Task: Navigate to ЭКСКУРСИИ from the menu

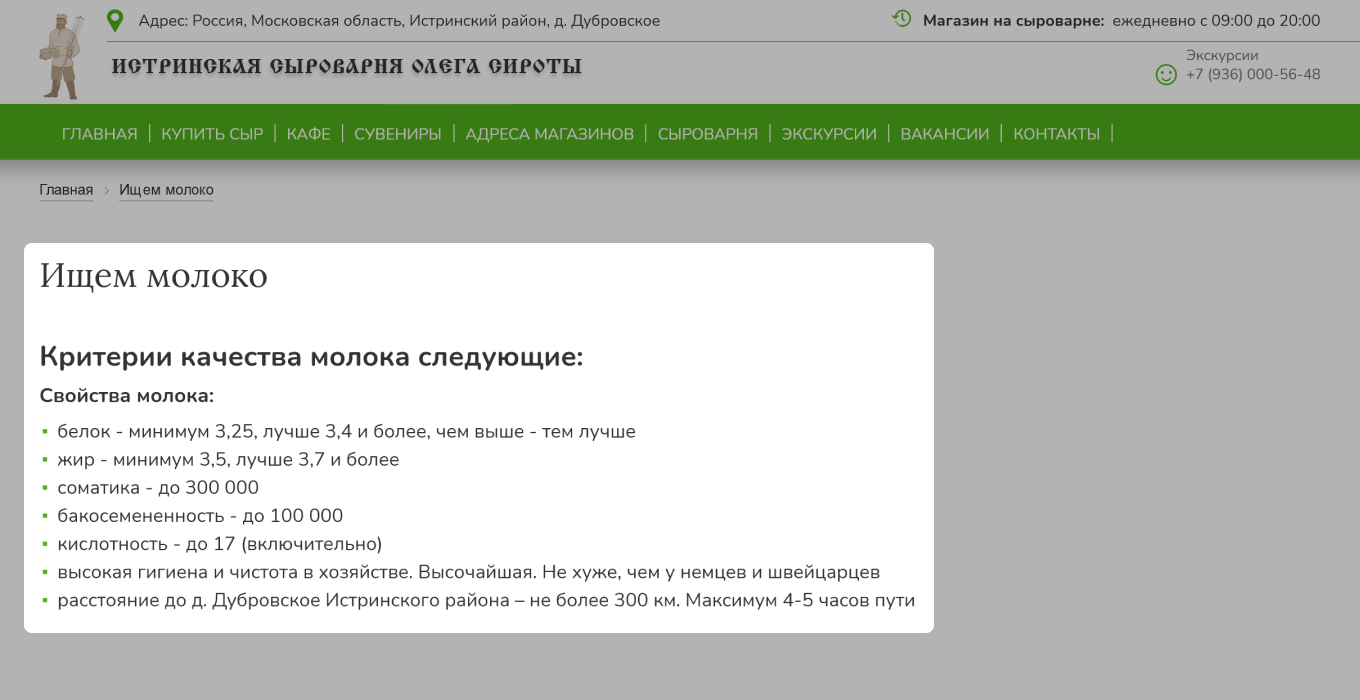Action: (829, 132)
